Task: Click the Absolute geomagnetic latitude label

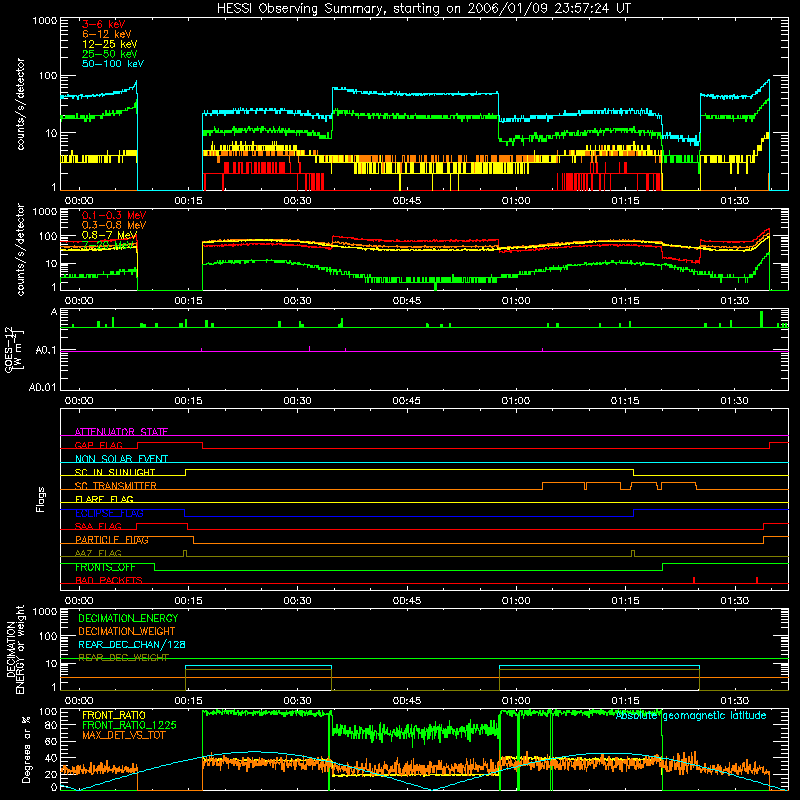Action: (691, 716)
